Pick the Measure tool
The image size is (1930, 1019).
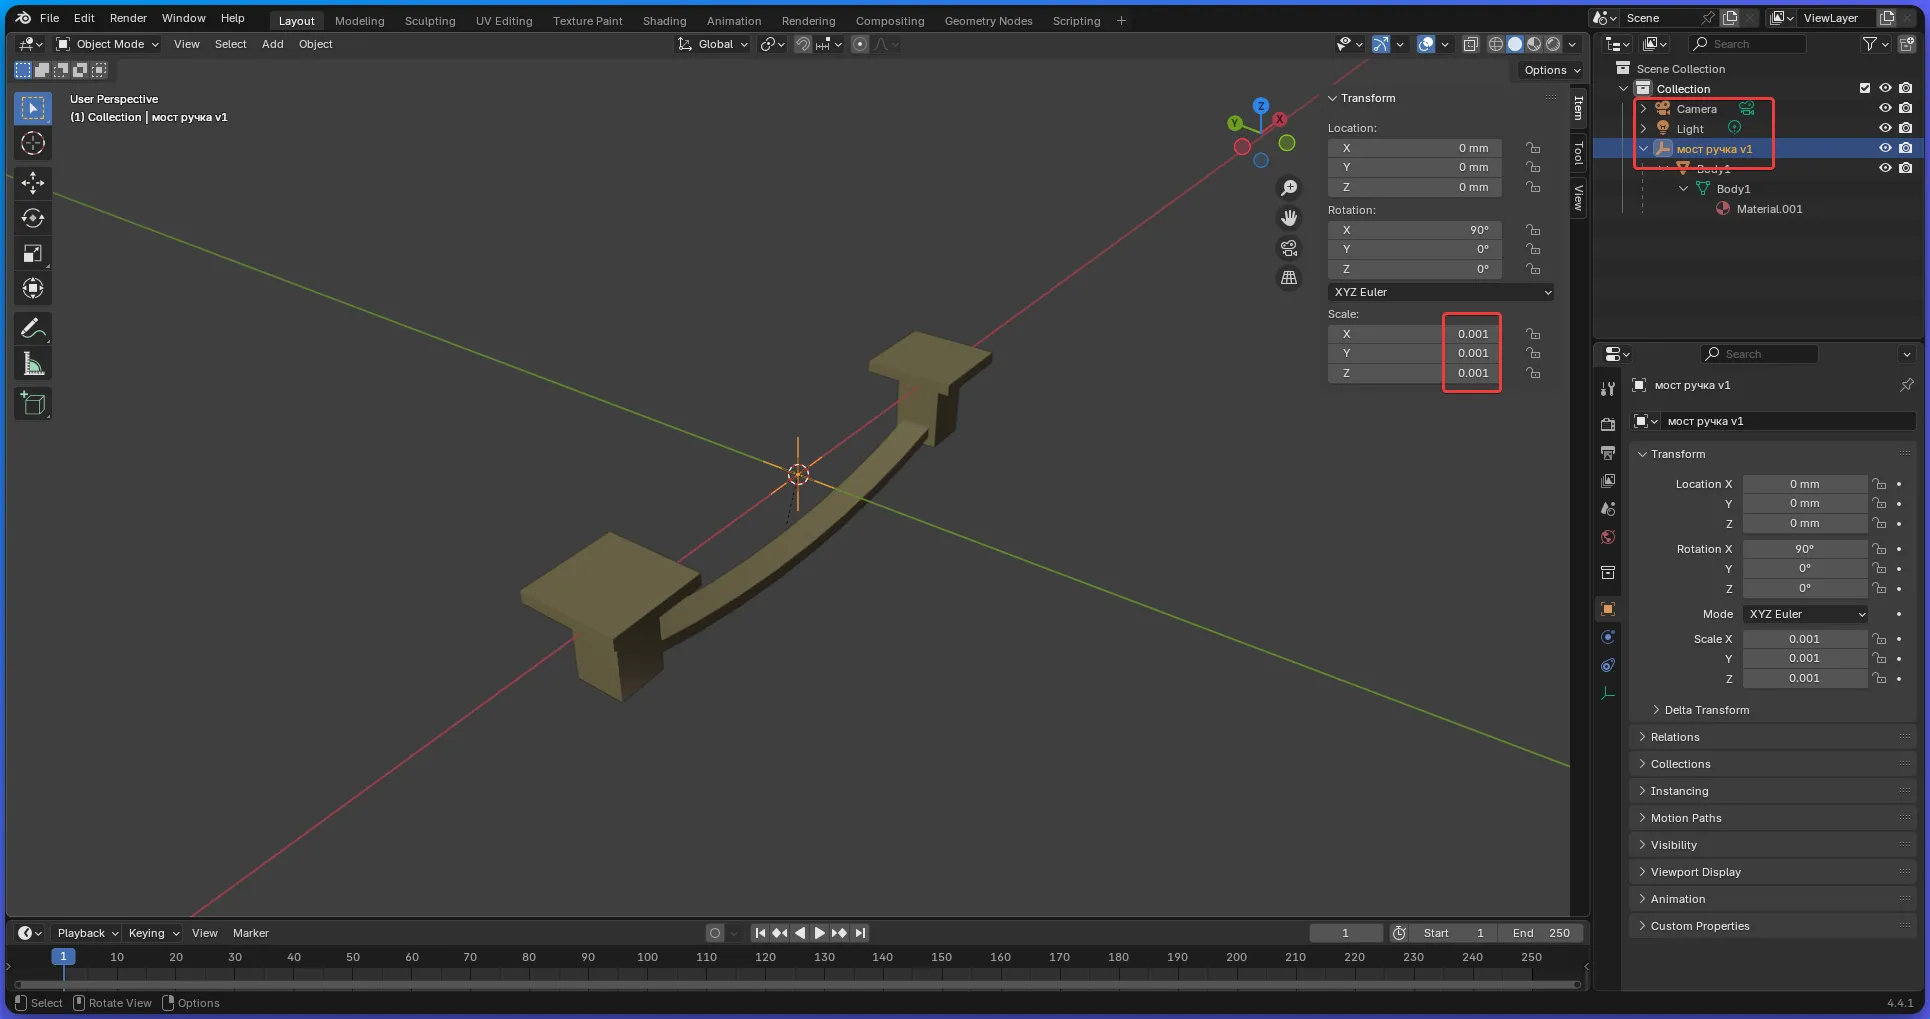33,363
